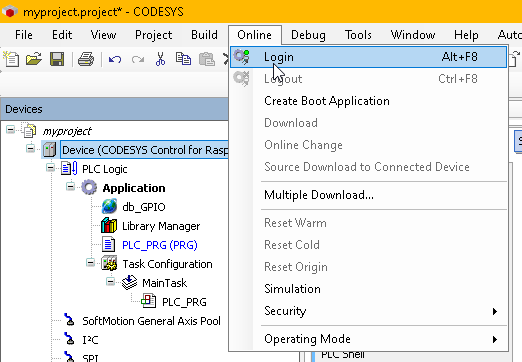
Task: Toggle Simulation mode in Online menu
Action: (368, 289)
